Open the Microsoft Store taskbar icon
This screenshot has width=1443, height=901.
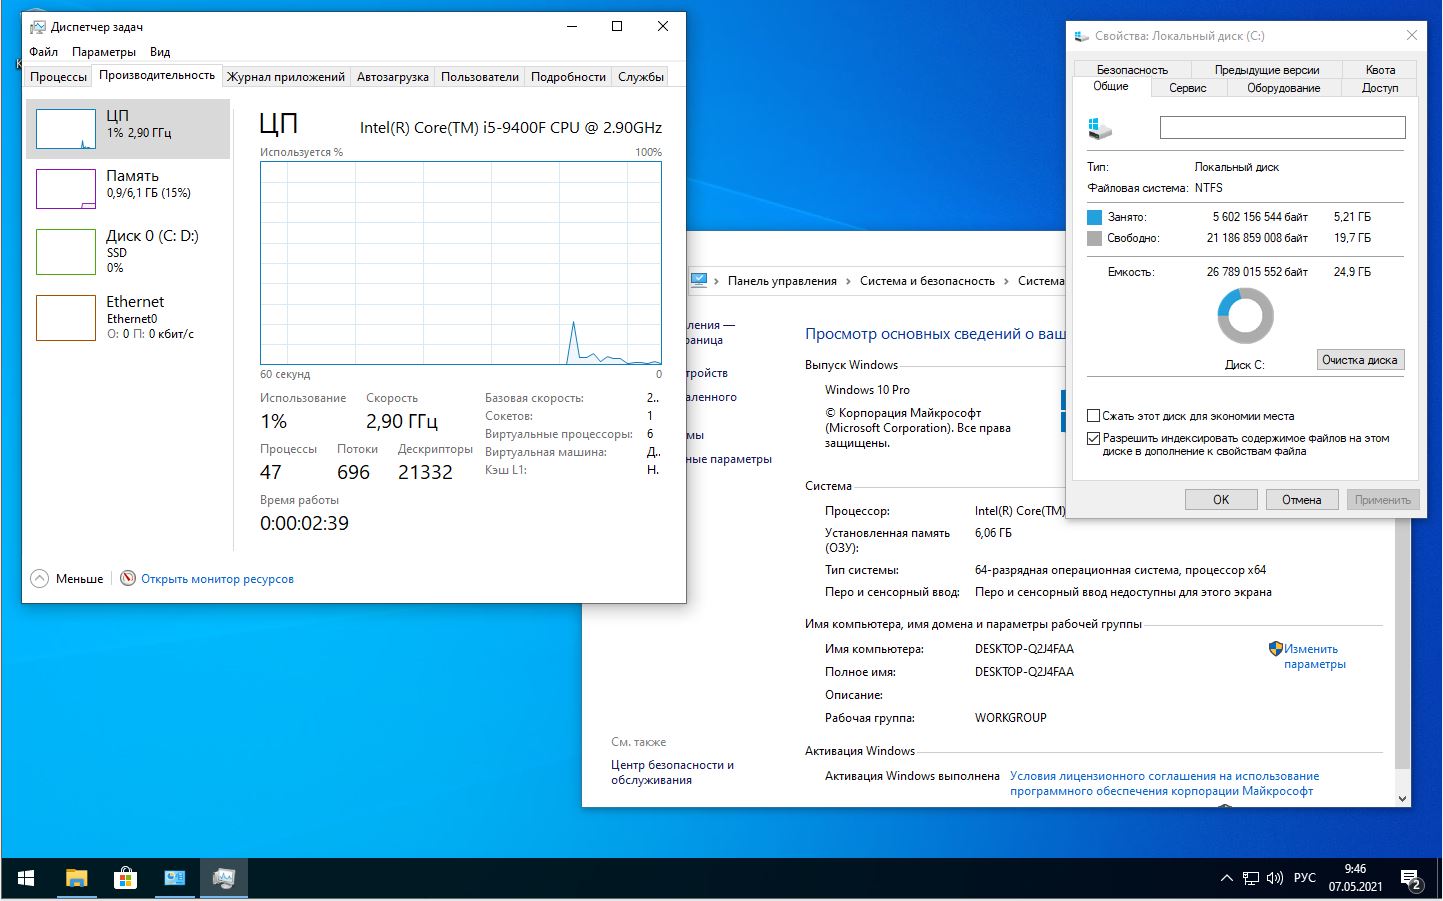[x=125, y=878]
